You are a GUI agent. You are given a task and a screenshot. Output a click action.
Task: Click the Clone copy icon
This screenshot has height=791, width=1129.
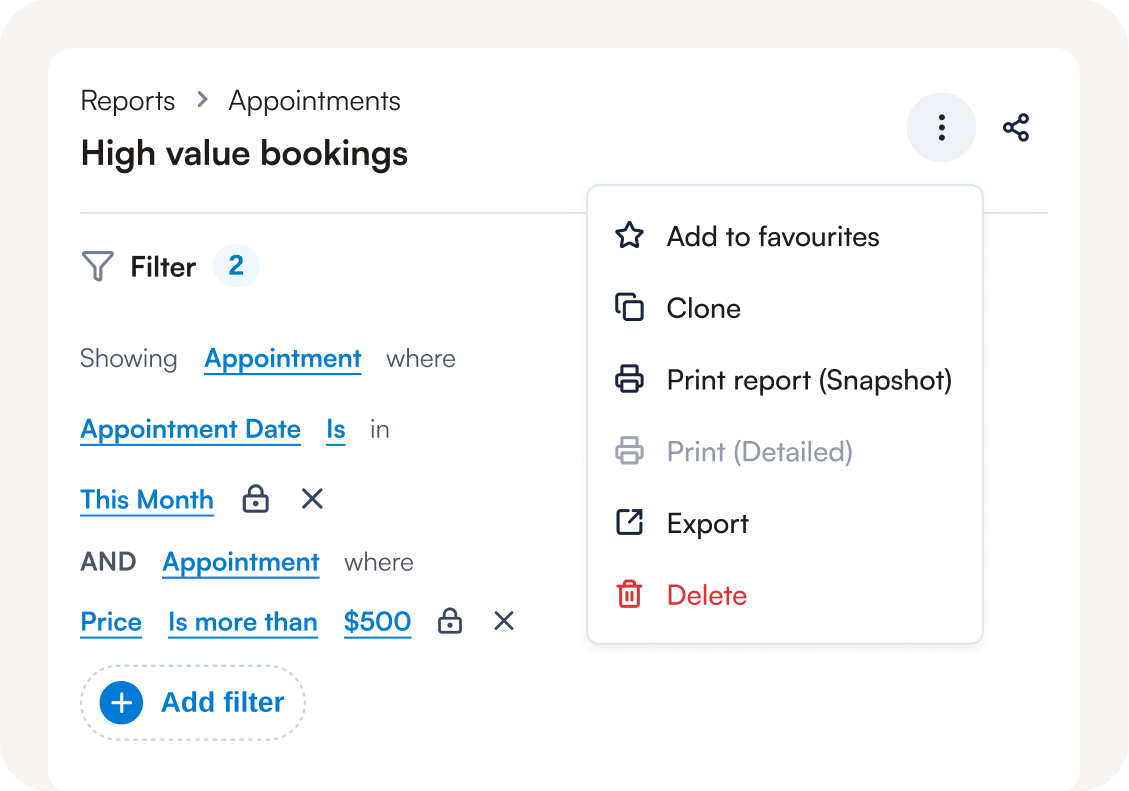tap(629, 307)
